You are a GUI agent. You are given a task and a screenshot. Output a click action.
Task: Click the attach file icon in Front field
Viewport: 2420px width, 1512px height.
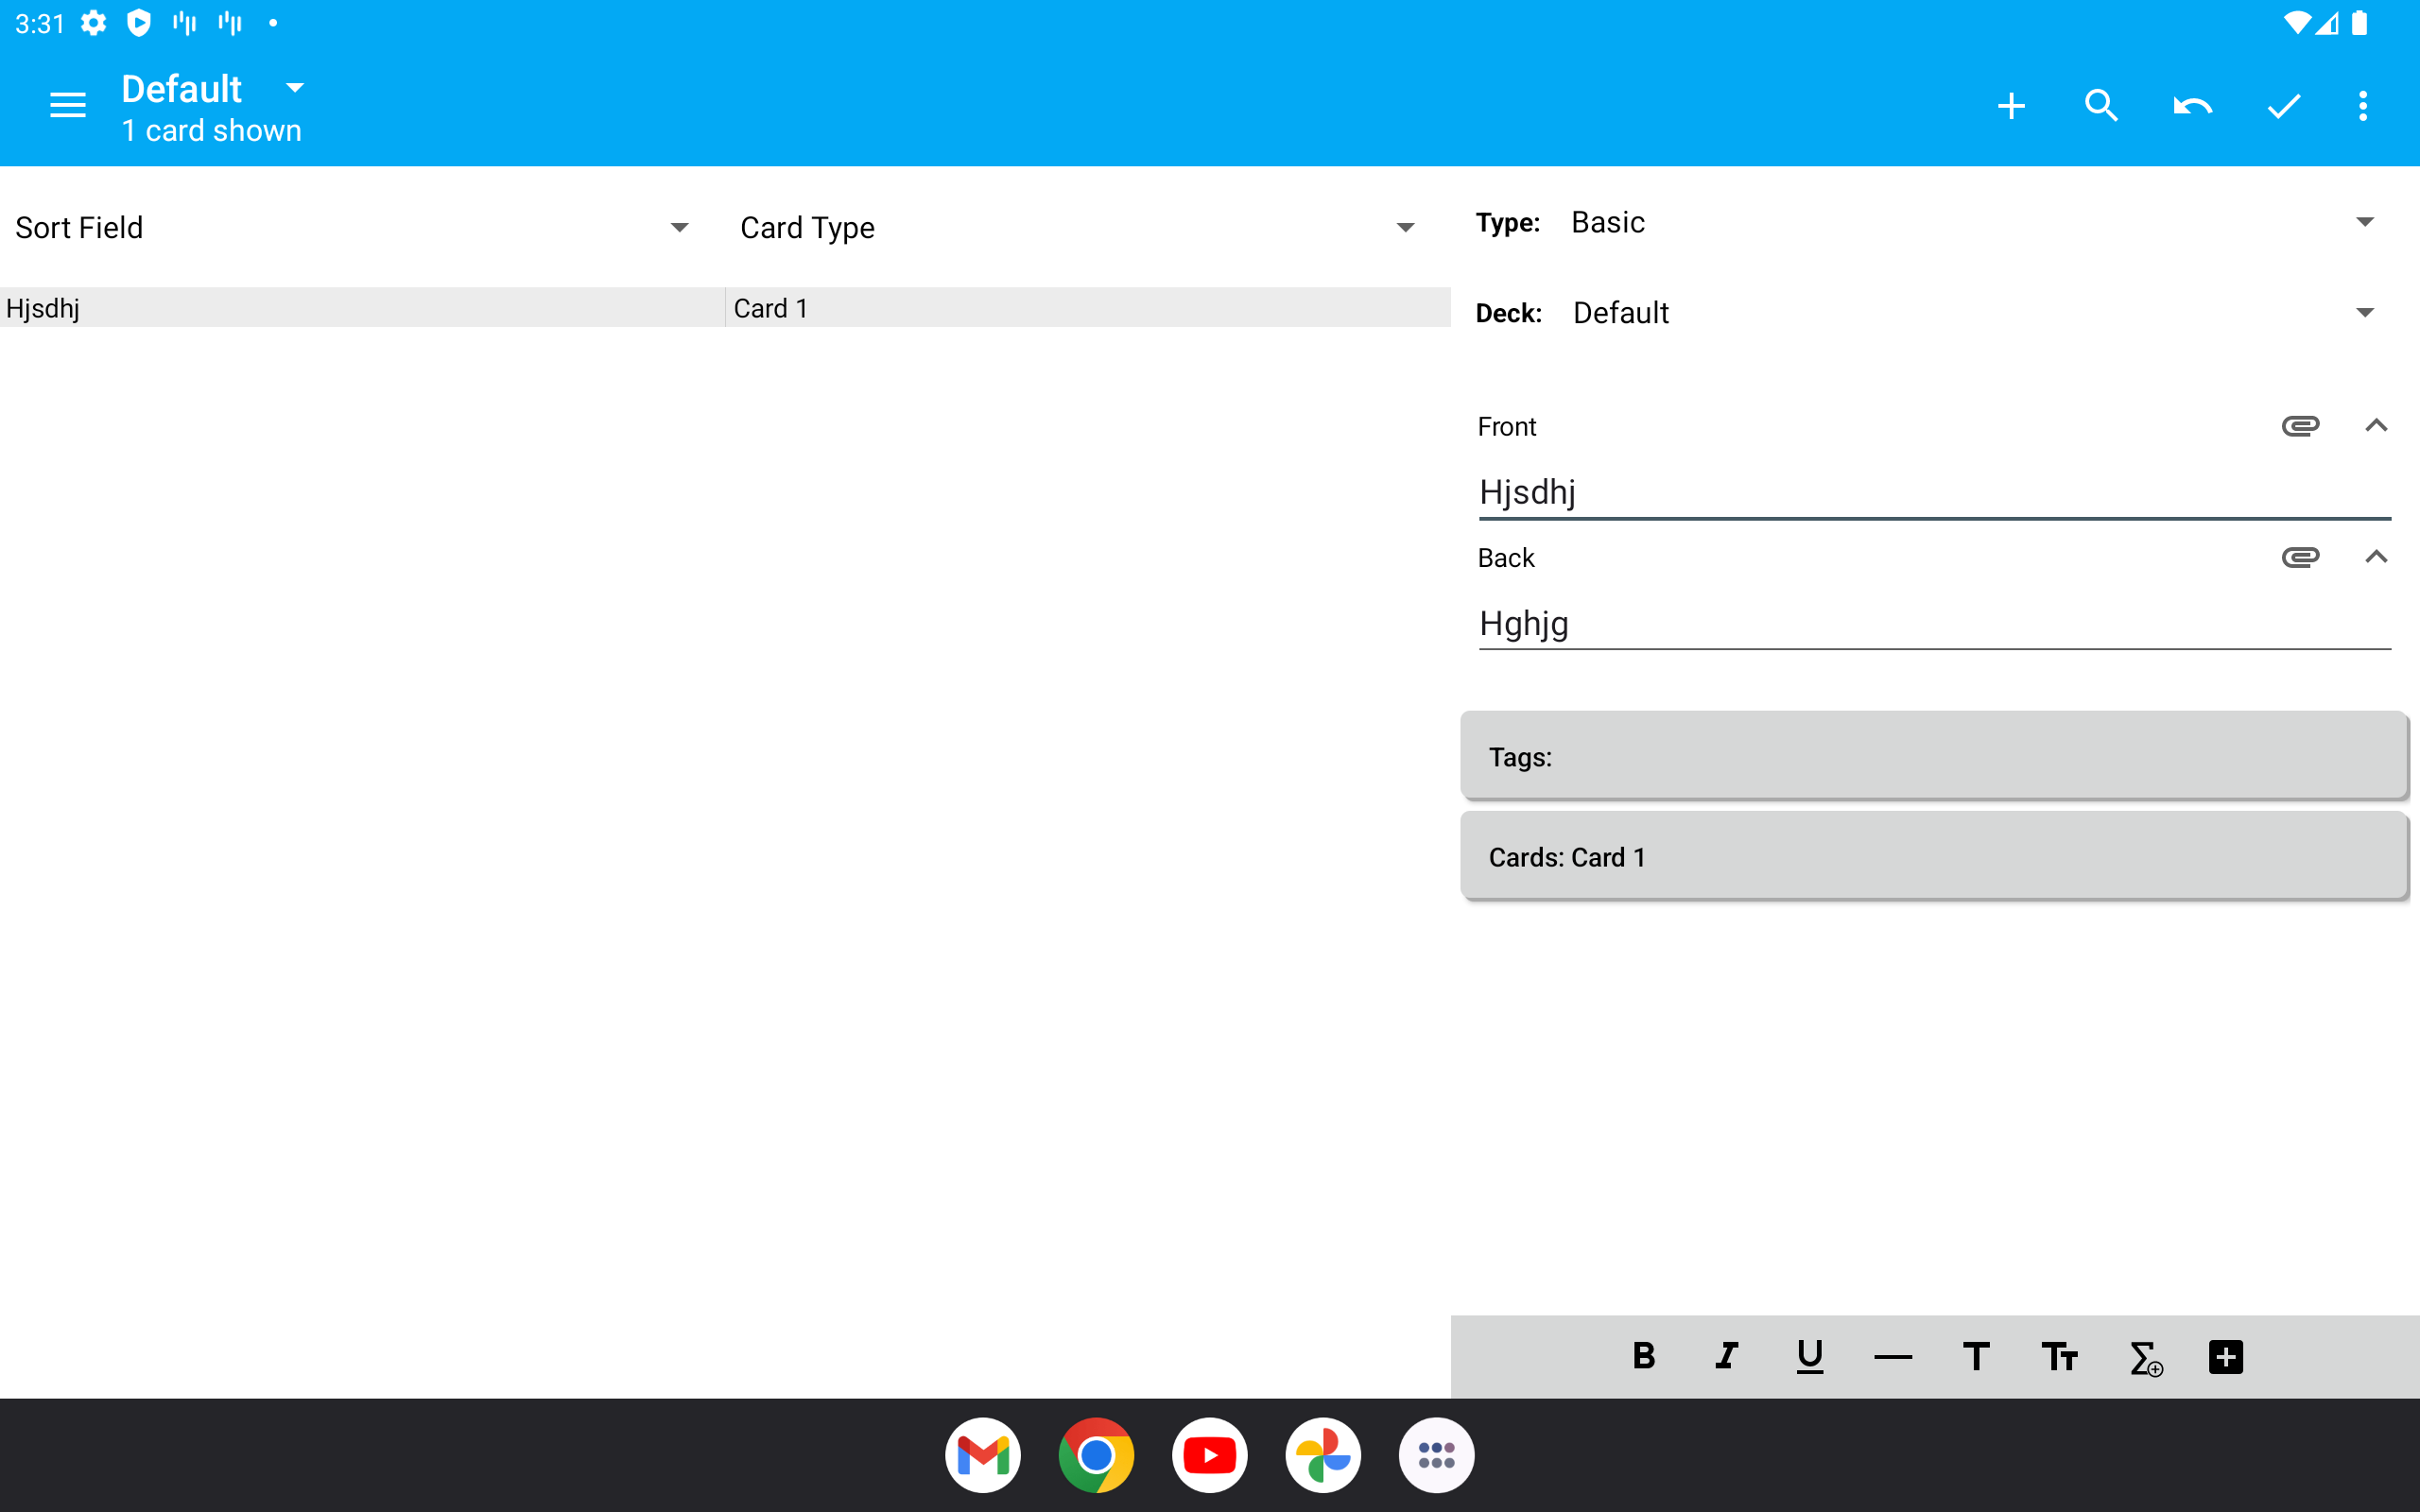[x=2300, y=425]
